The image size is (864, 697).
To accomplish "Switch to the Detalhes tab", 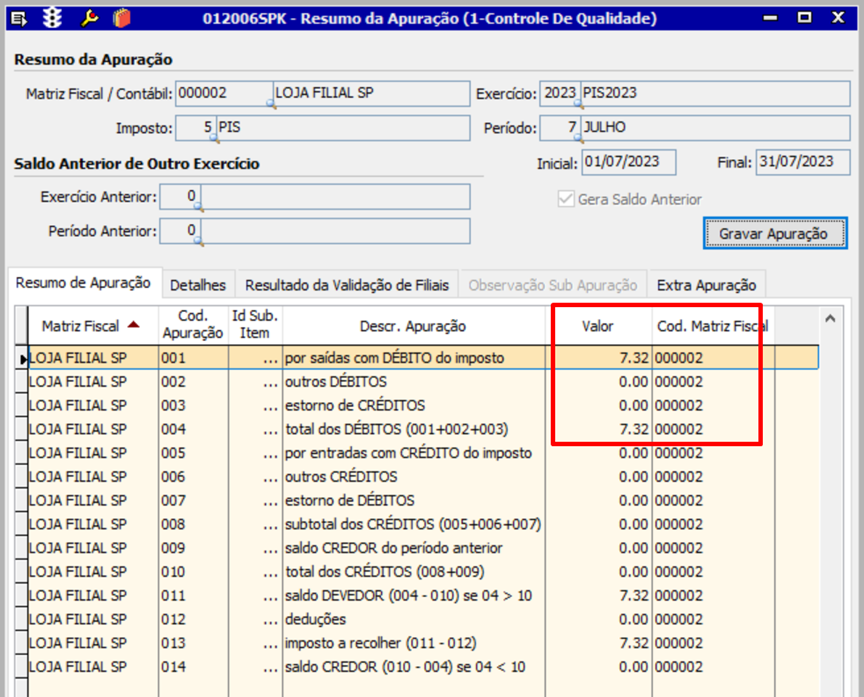I will pyautogui.click(x=198, y=285).
